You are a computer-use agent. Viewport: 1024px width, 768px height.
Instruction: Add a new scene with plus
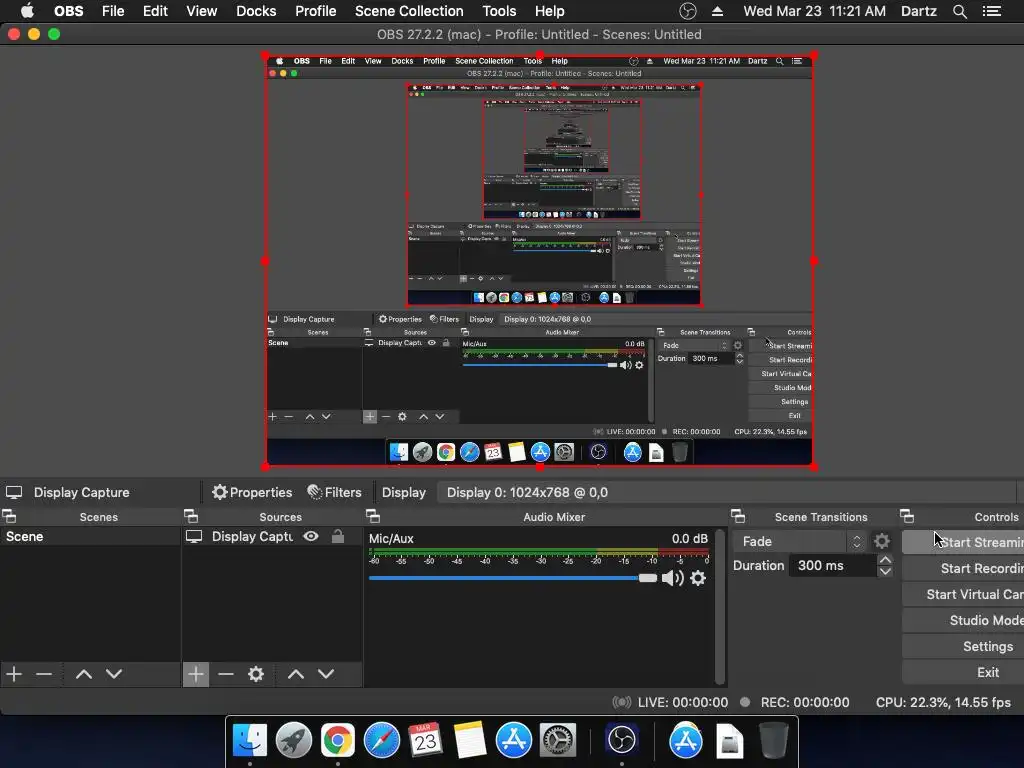(x=14, y=674)
